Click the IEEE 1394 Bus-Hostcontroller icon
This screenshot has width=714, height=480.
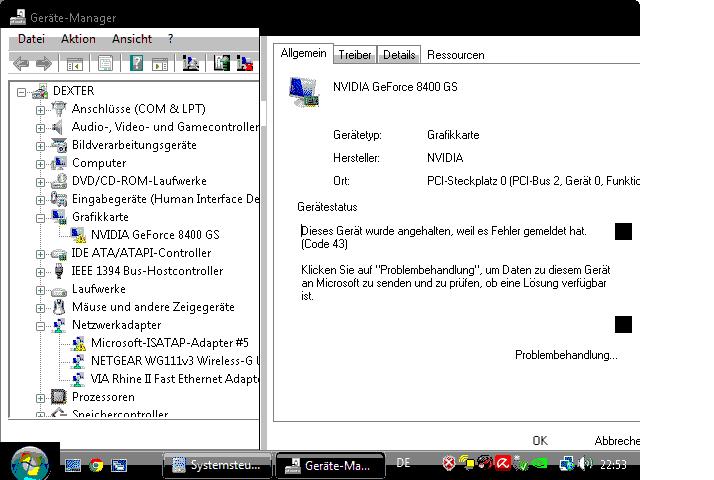click(x=59, y=271)
